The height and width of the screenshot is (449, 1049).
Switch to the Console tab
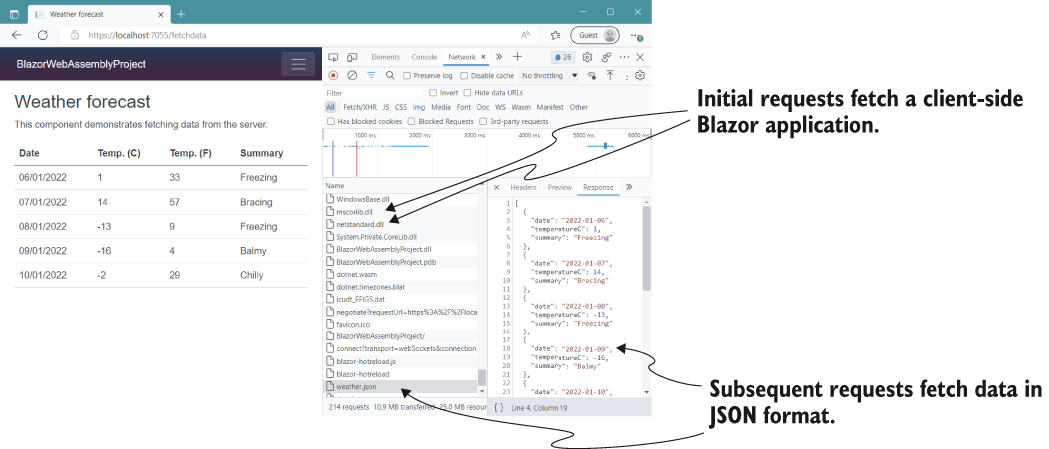click(424, 58)
